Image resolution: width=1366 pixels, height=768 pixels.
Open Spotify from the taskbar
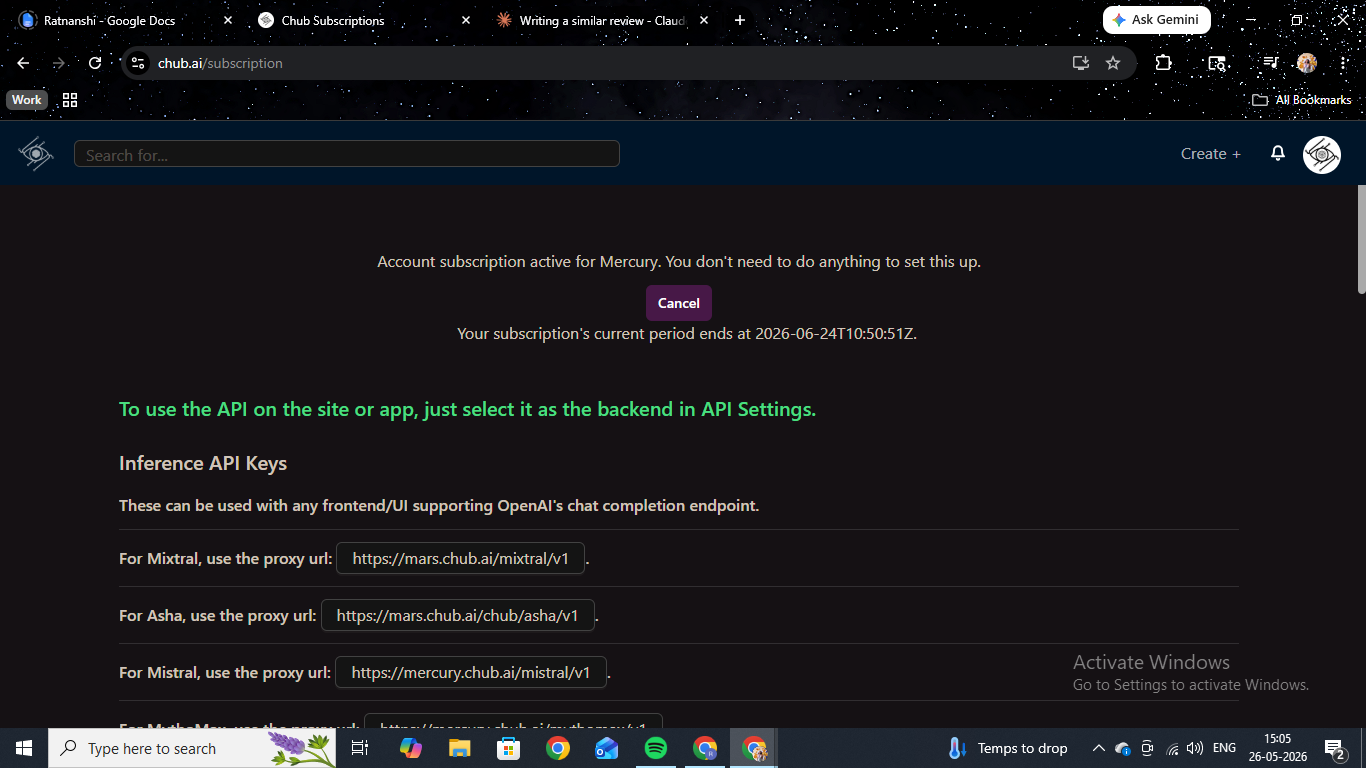pos(656,748)
